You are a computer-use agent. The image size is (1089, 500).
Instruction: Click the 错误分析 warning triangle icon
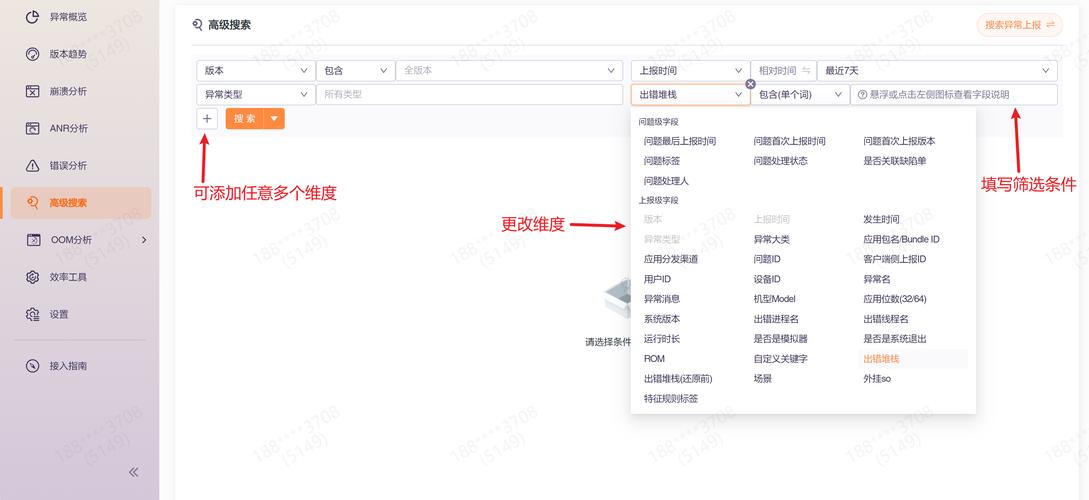[x=32, y=165]
